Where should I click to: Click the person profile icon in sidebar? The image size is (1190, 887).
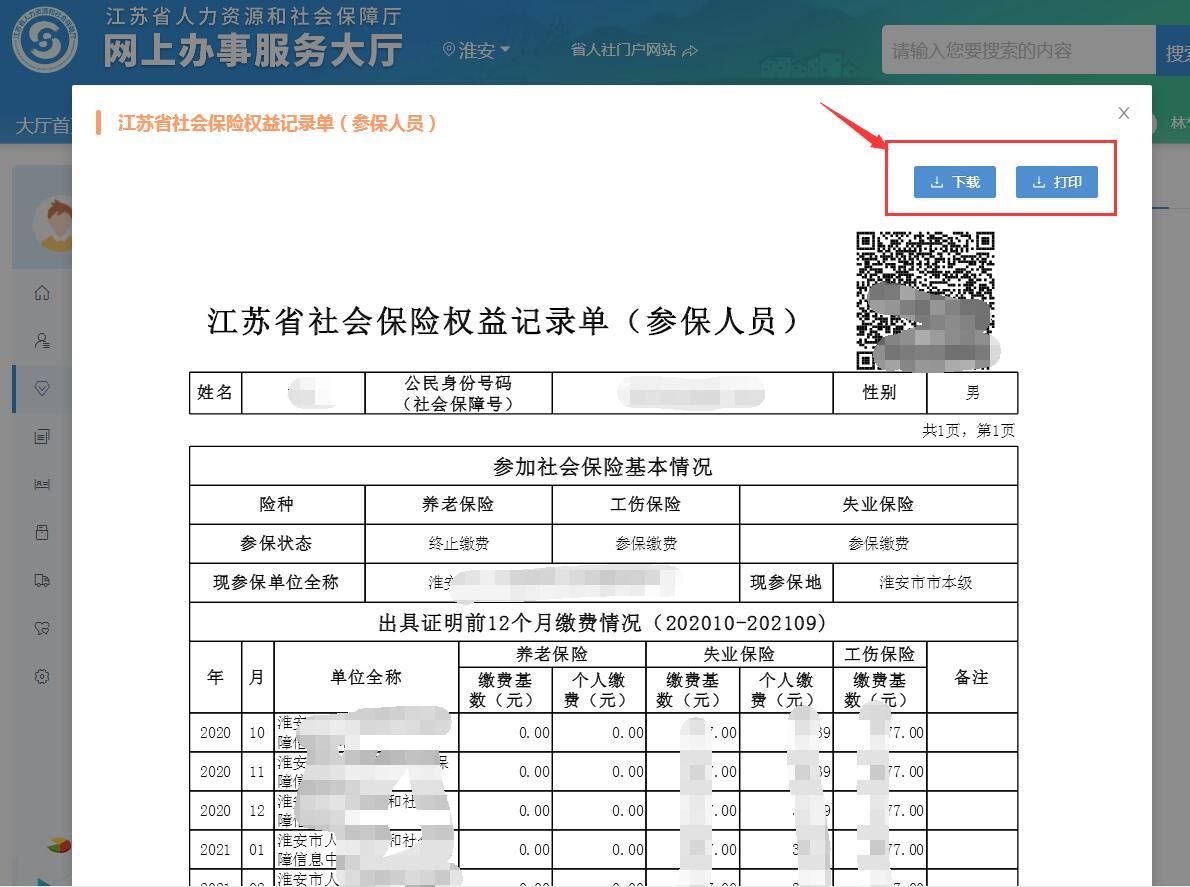(42, 341)
